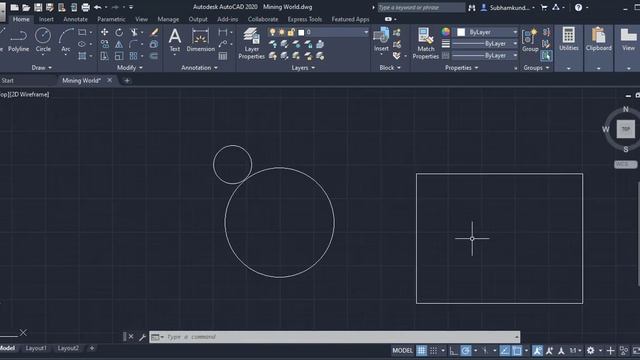This screenshot has height=360, width=640.
Task: Select the Polyline draw tool
Action: point(18,40)
